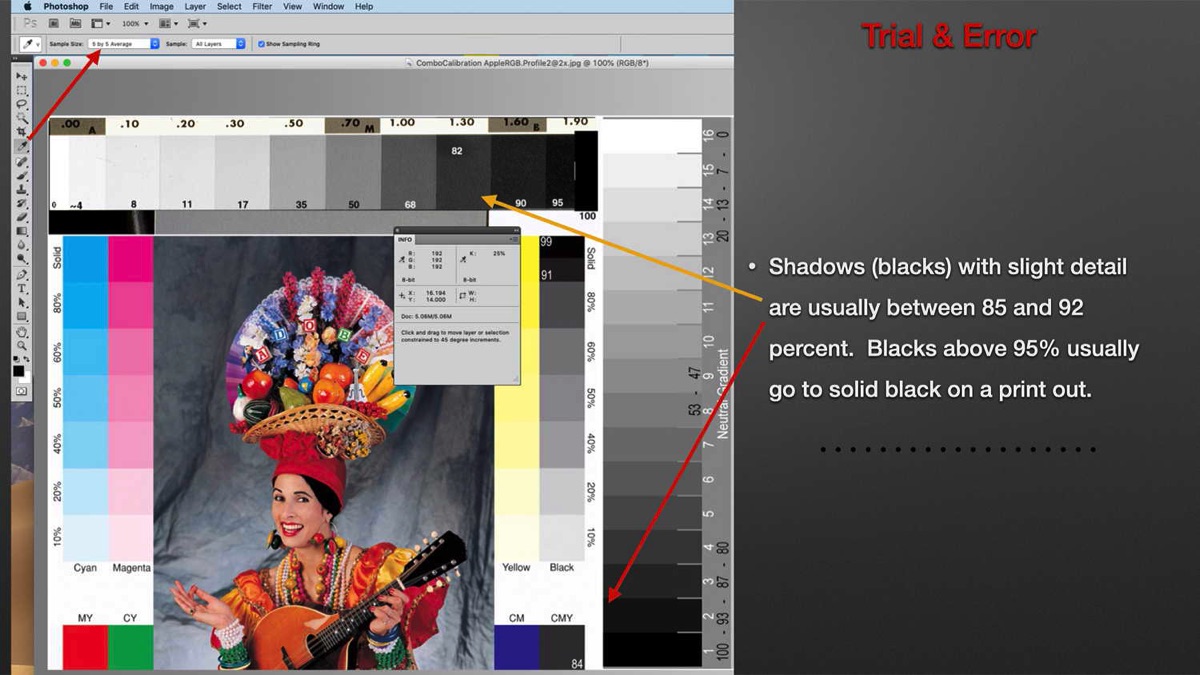1200x675 pixels.
Task: Click the background color swatch
Action: coord(25,376)
